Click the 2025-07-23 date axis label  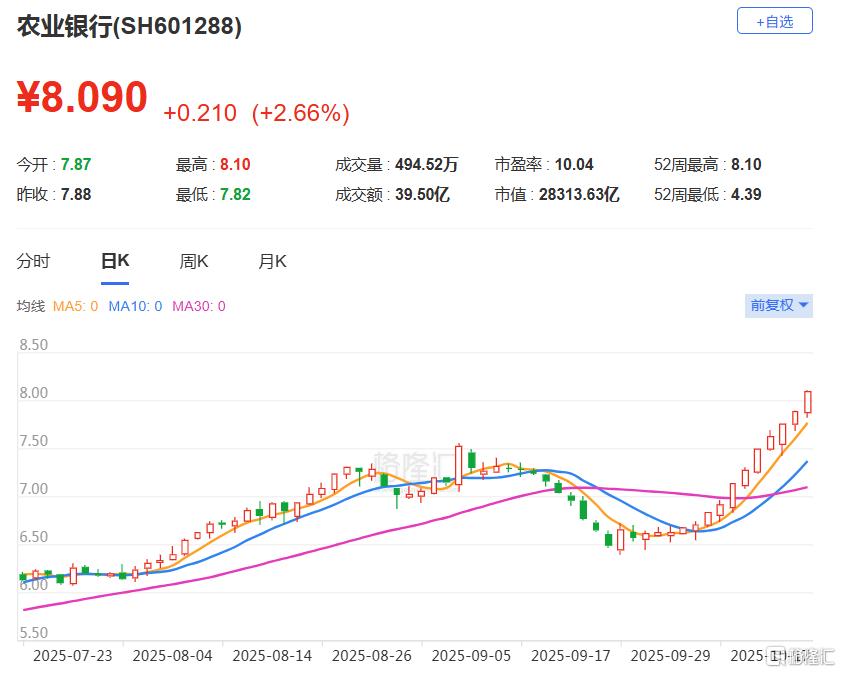pyautogui.click(x=72, y=656)
